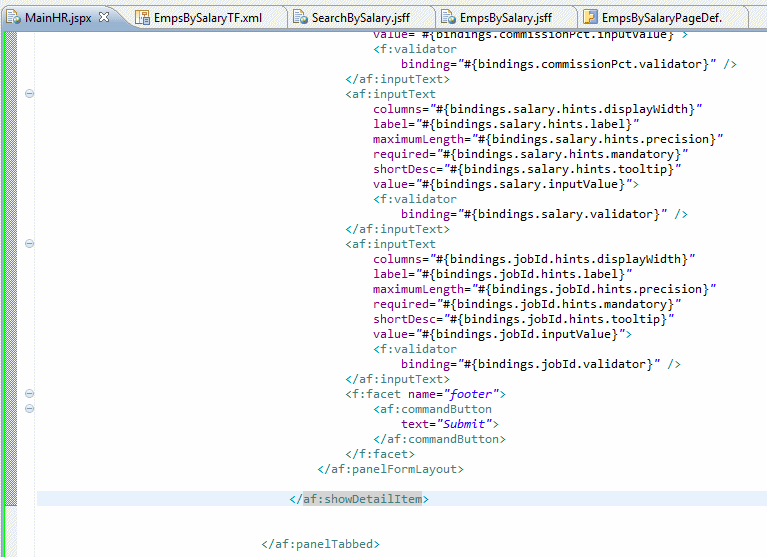
Task: Click the jobId.hints.mandatory required line
Action: (527, 304)
